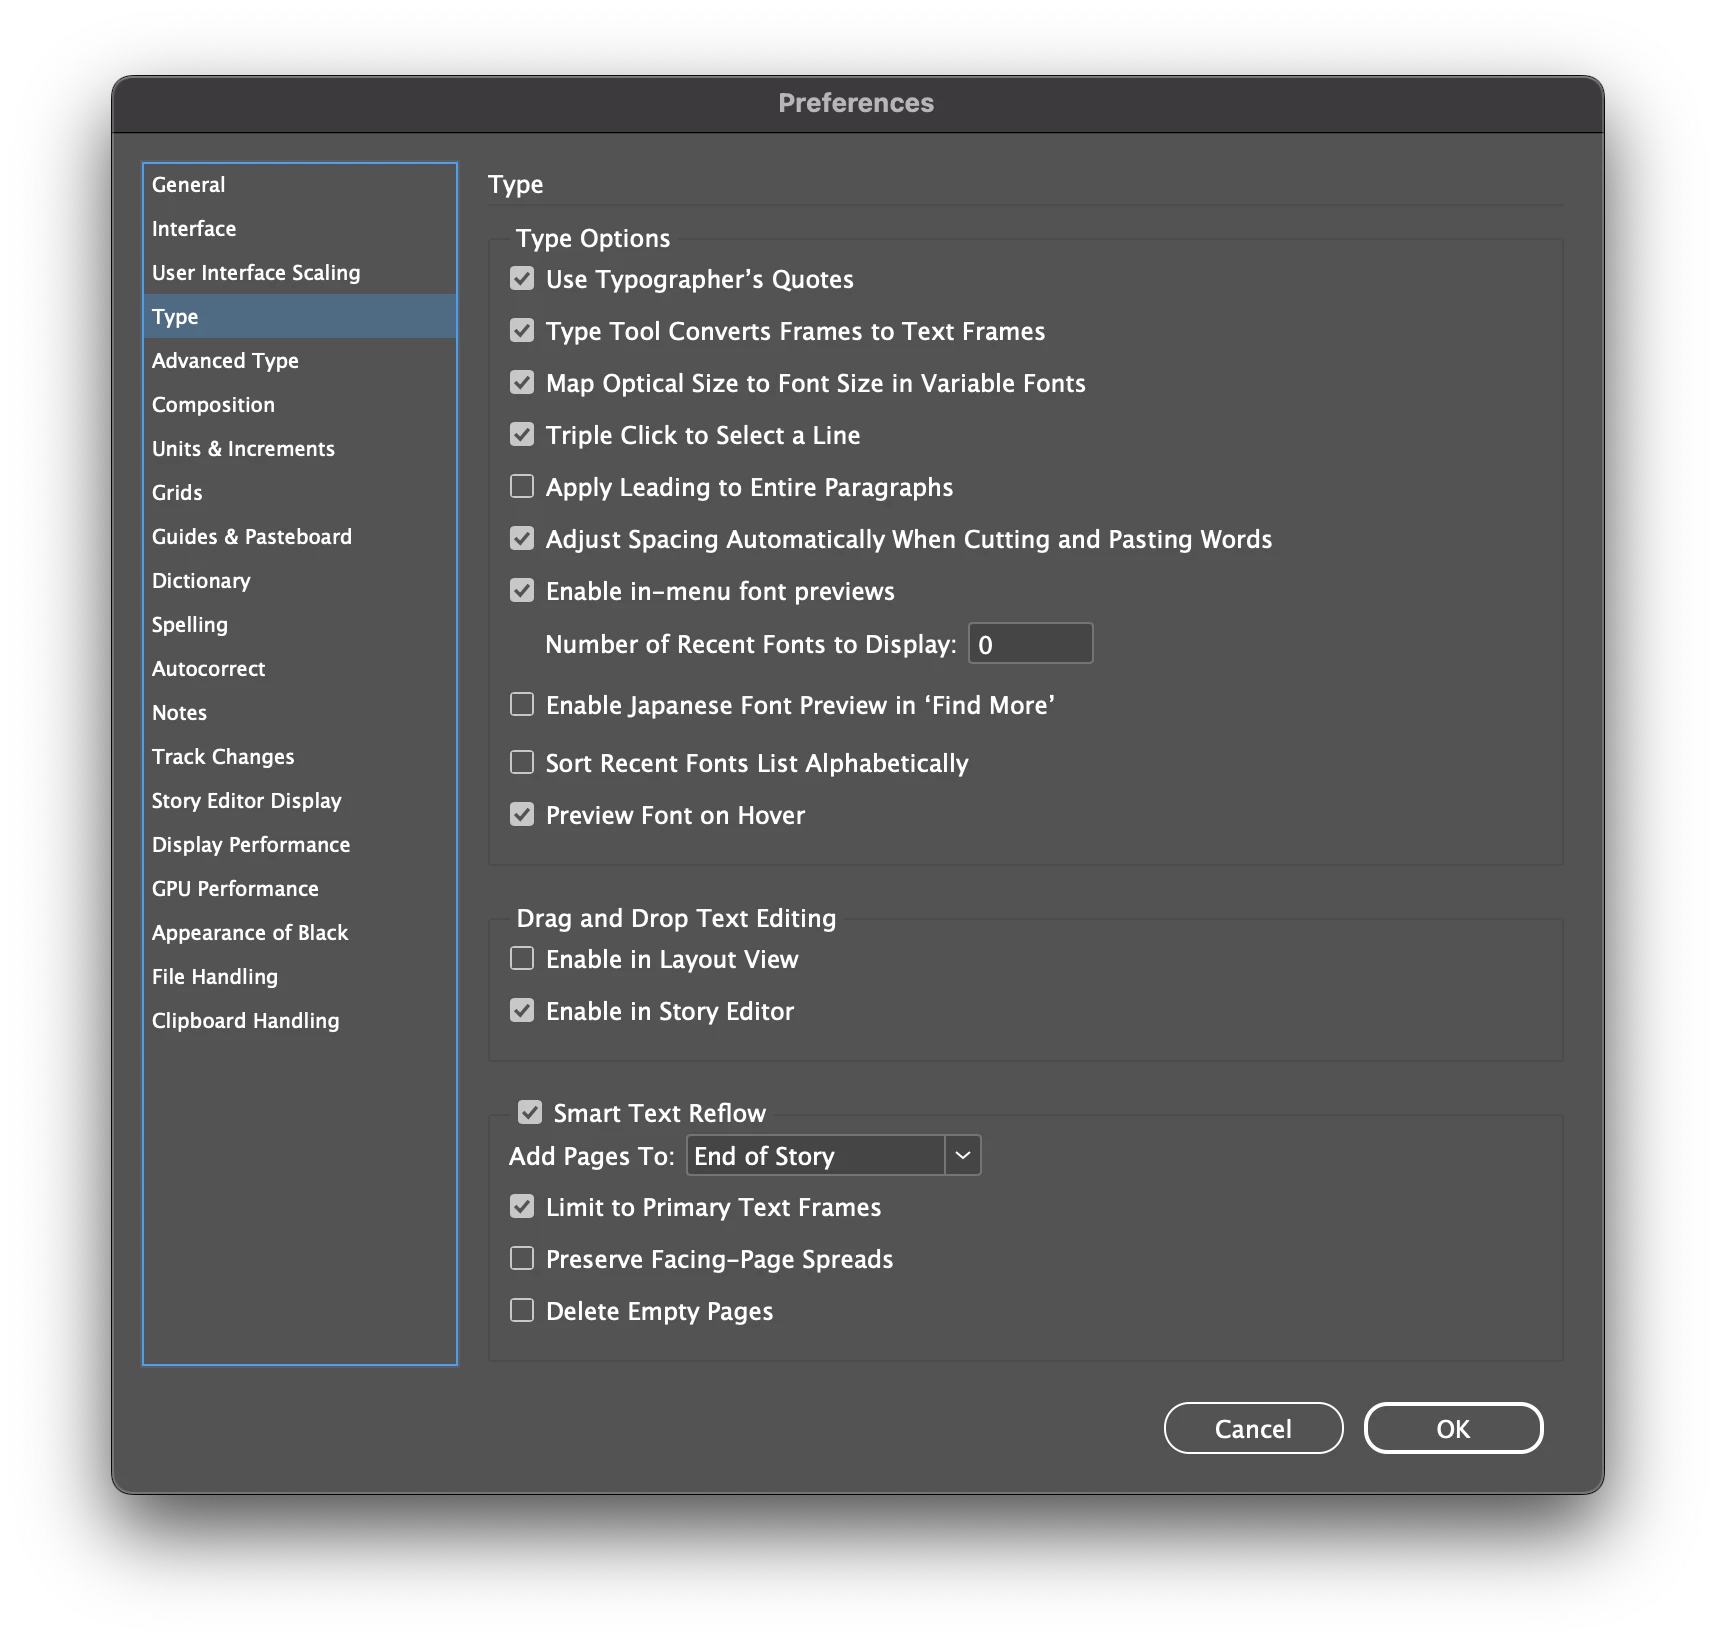The image size is (1716, 1642).
Task: Enable Apply Leading to Entire Paragraphs
Action: (522, 487)
